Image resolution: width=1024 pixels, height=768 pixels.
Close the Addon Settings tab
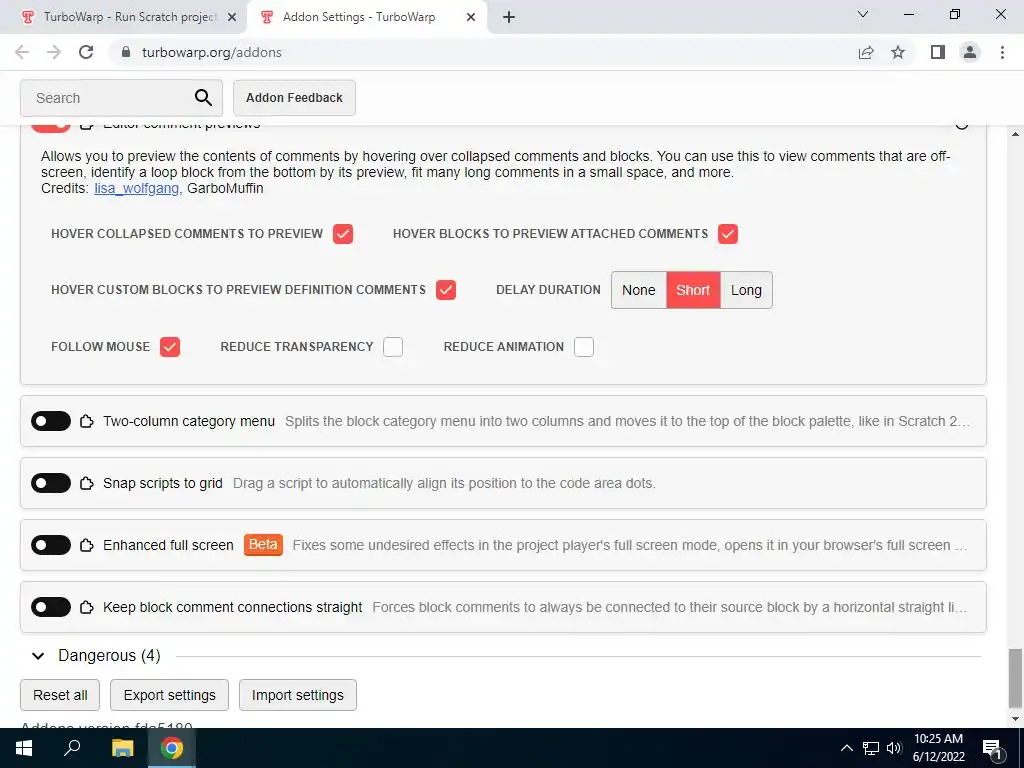pyautogui.click(x=471, y=17)
